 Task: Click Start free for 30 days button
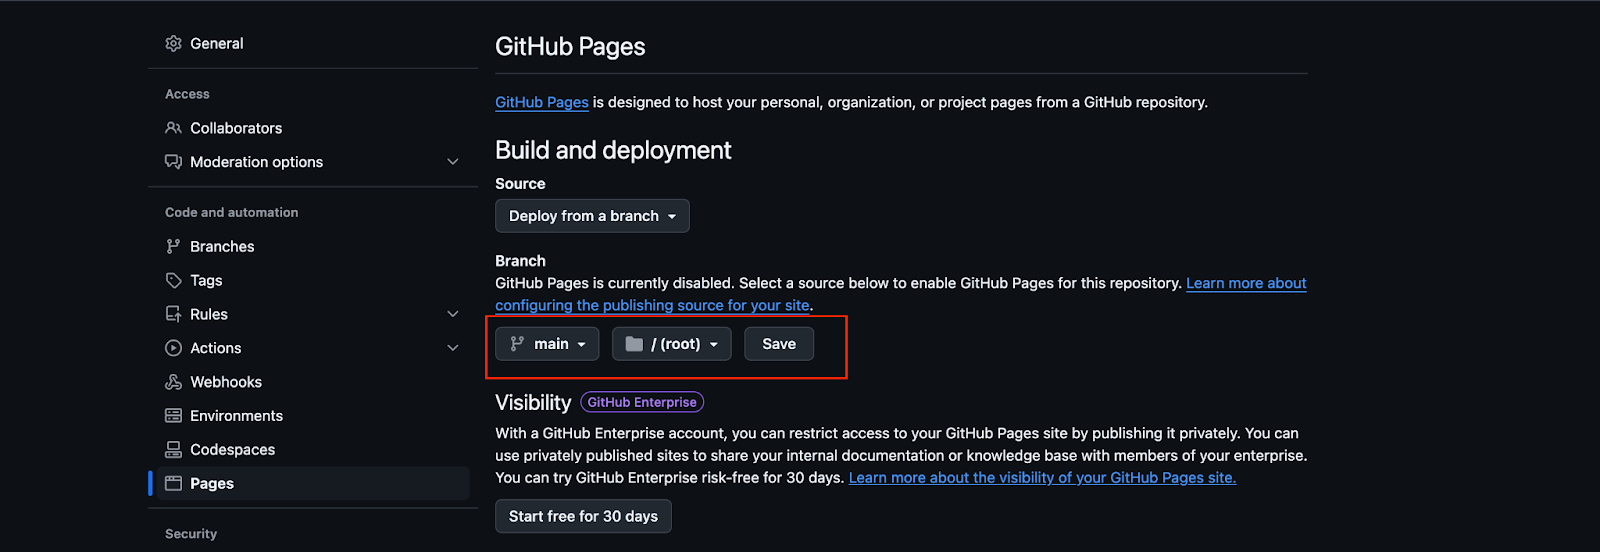pyautogui.click(x=583, y=517)
